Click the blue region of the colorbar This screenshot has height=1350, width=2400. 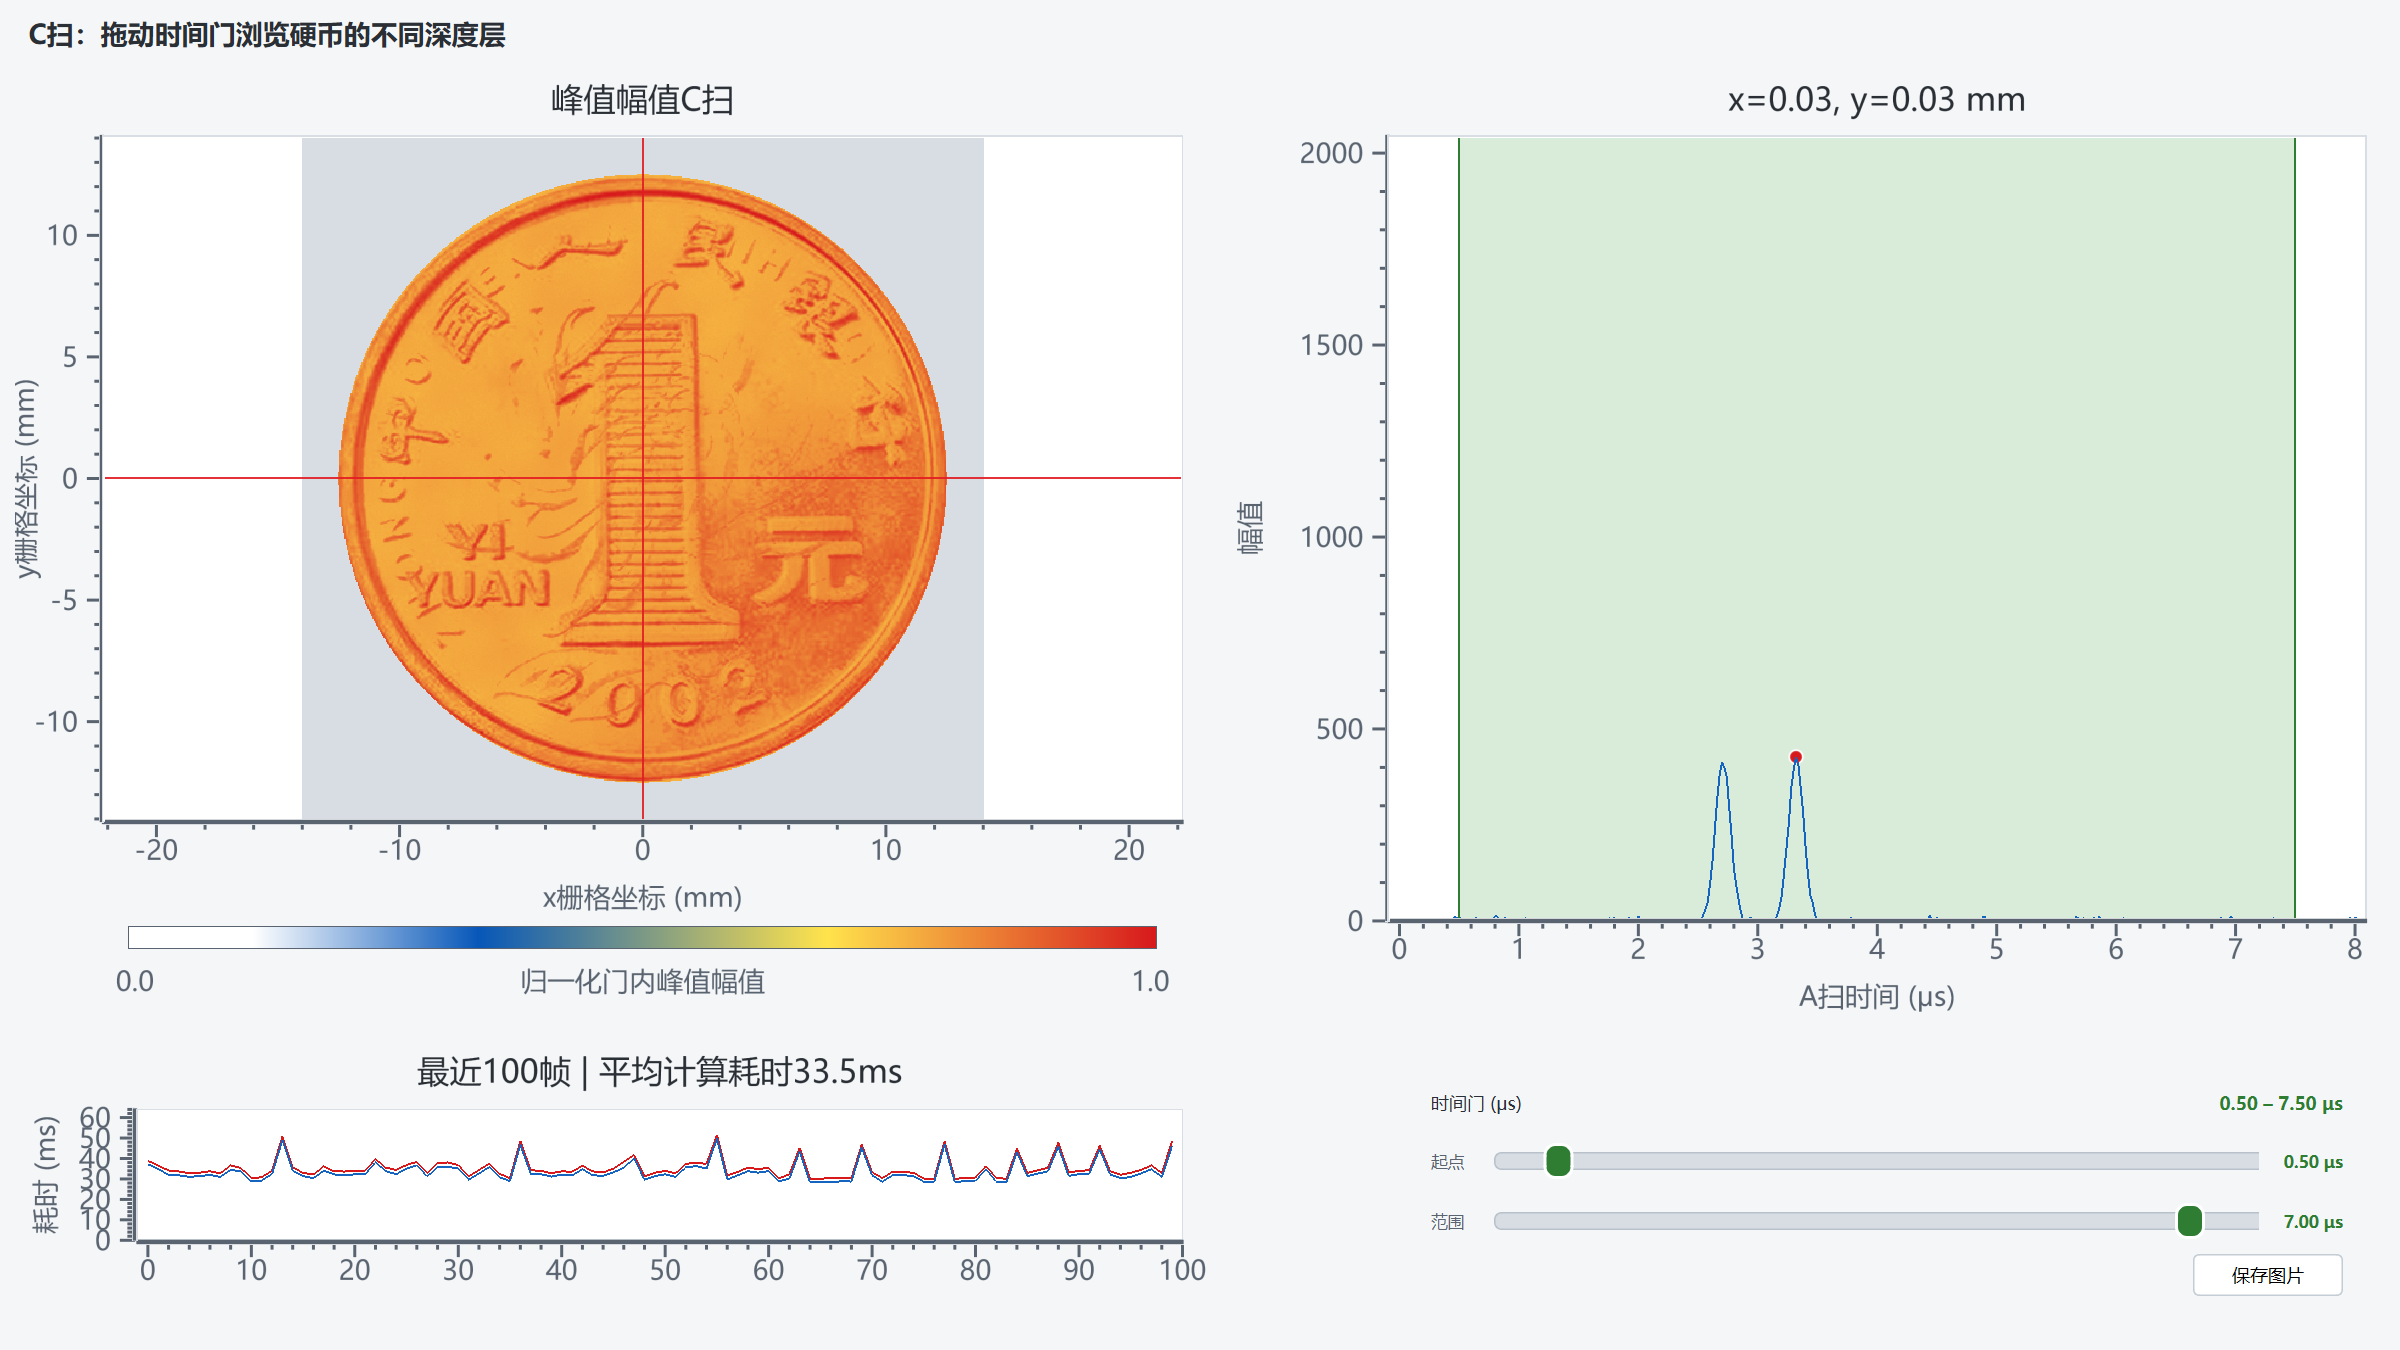[480, 937]
